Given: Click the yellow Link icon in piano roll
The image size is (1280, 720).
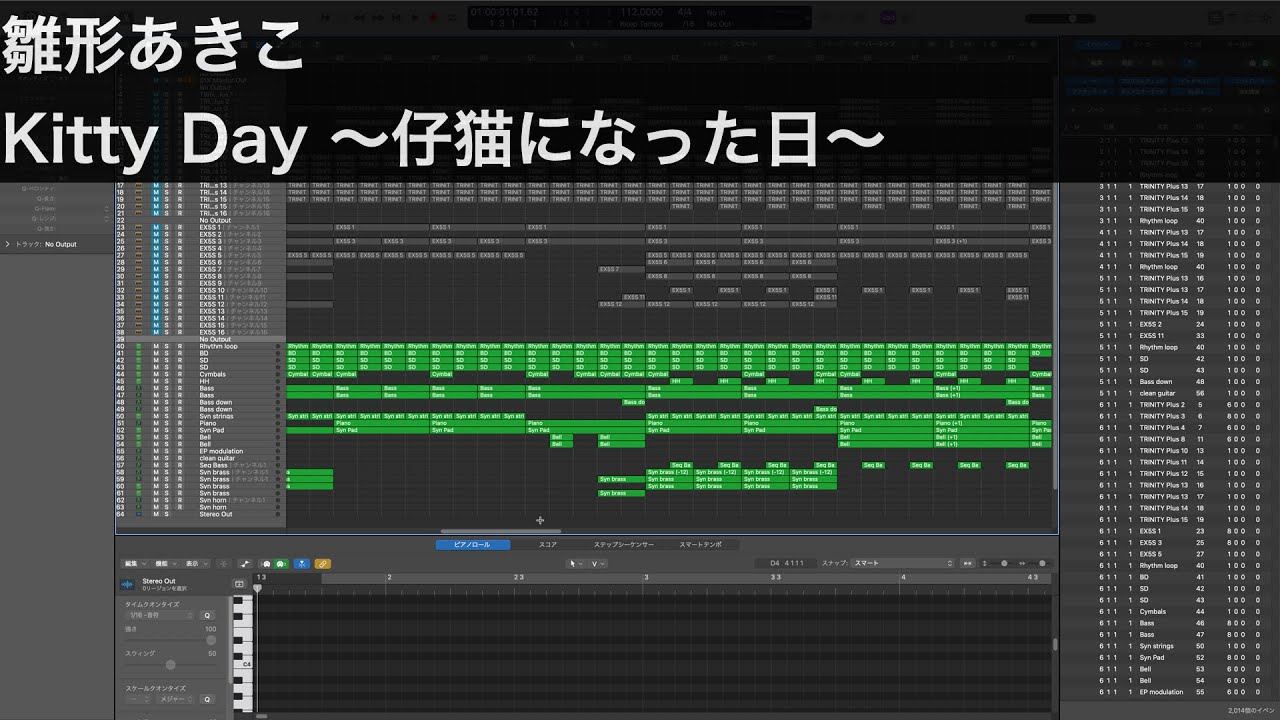Looking at the screenshot, I should point(323,563).
